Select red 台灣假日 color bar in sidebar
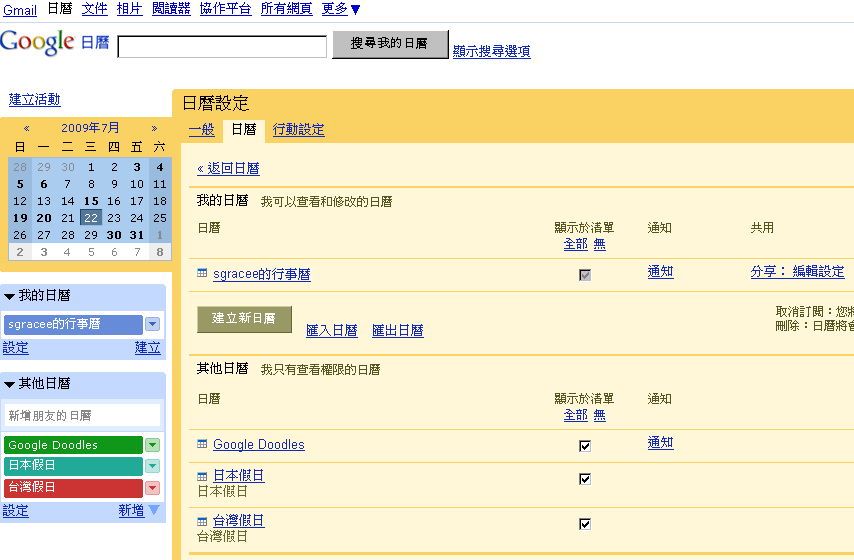 click(73, 488)
